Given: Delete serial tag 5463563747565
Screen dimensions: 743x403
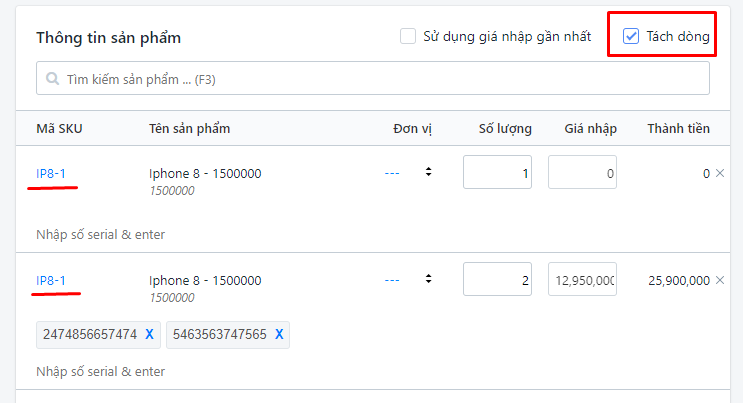Looking at the screenshot, I should 279,334.
